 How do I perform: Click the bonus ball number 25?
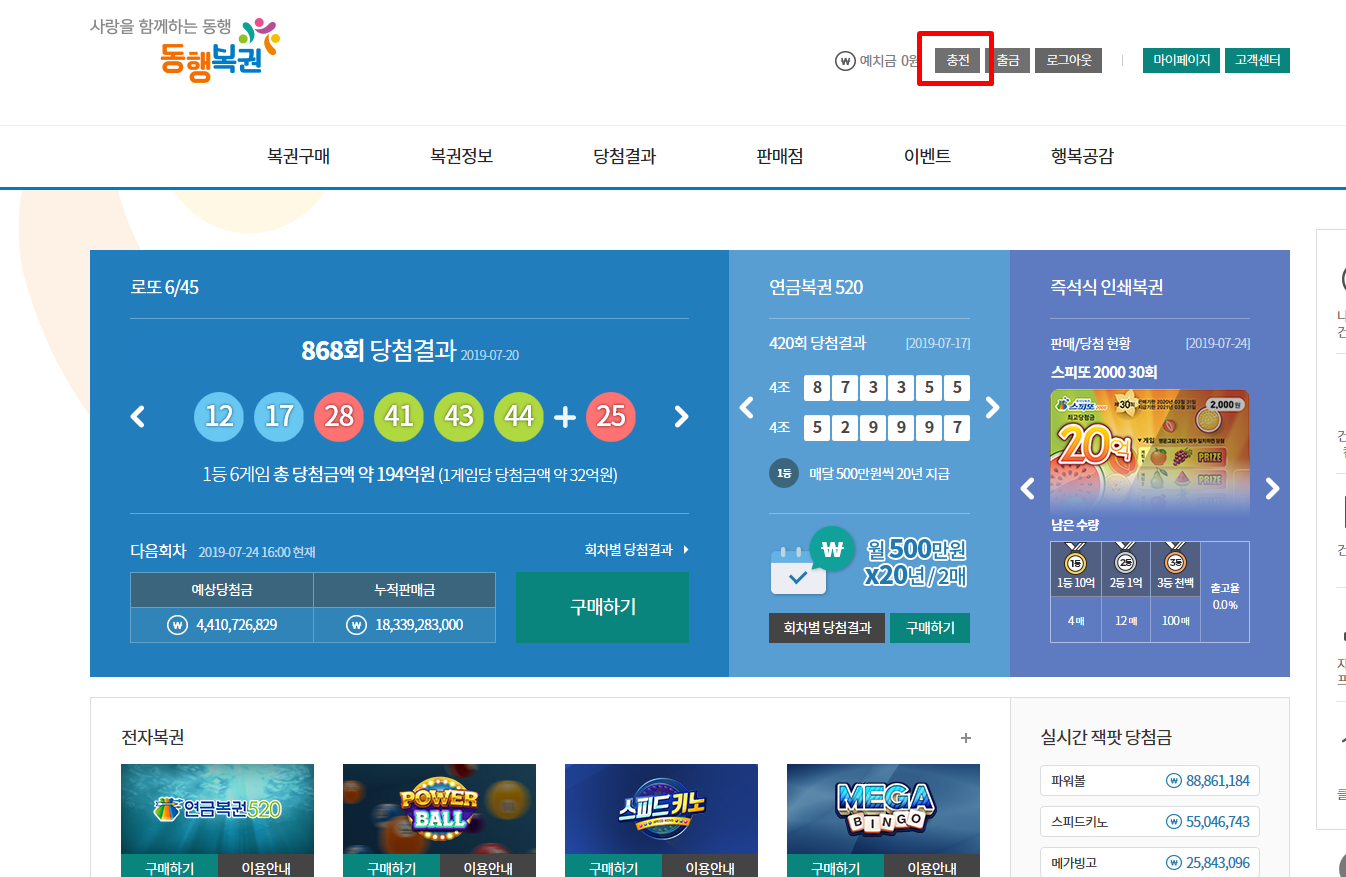(x=611, y=416)
